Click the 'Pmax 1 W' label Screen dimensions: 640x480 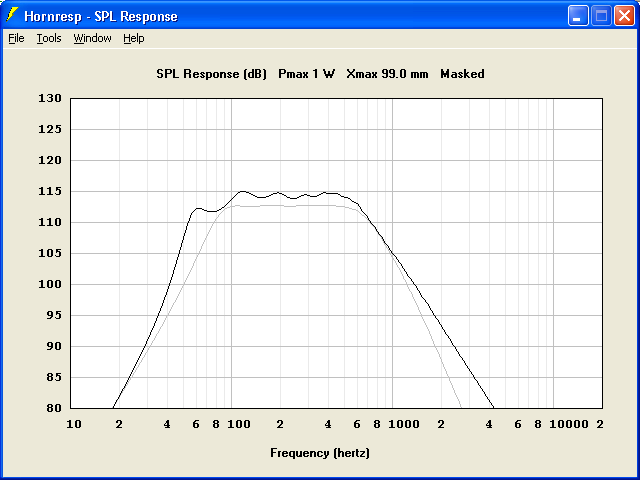pyautogui.click(x=307, y=74)
